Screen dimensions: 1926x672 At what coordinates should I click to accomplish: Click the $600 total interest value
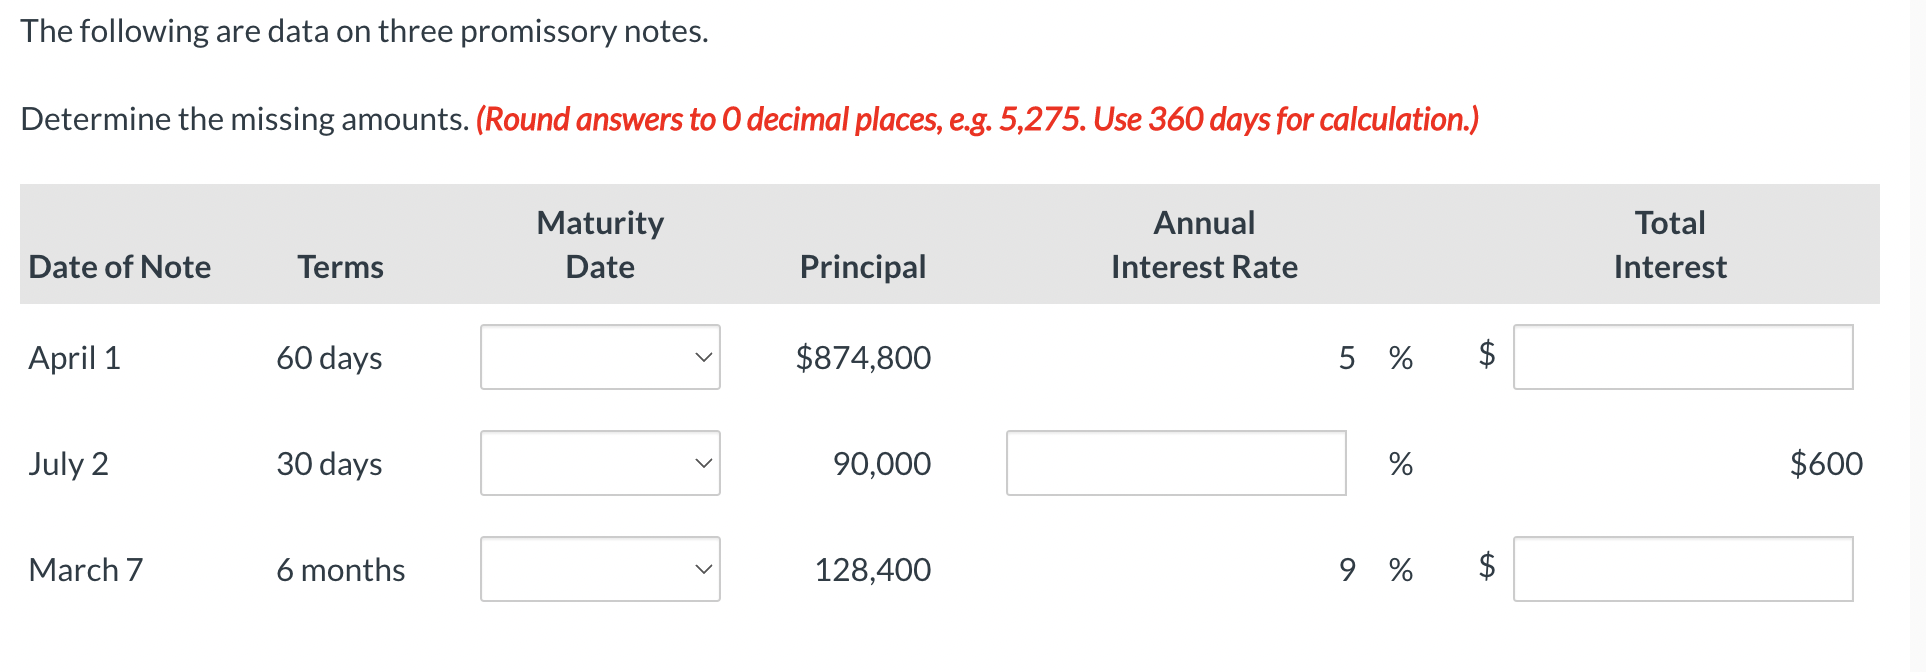tap(1826, 463)
